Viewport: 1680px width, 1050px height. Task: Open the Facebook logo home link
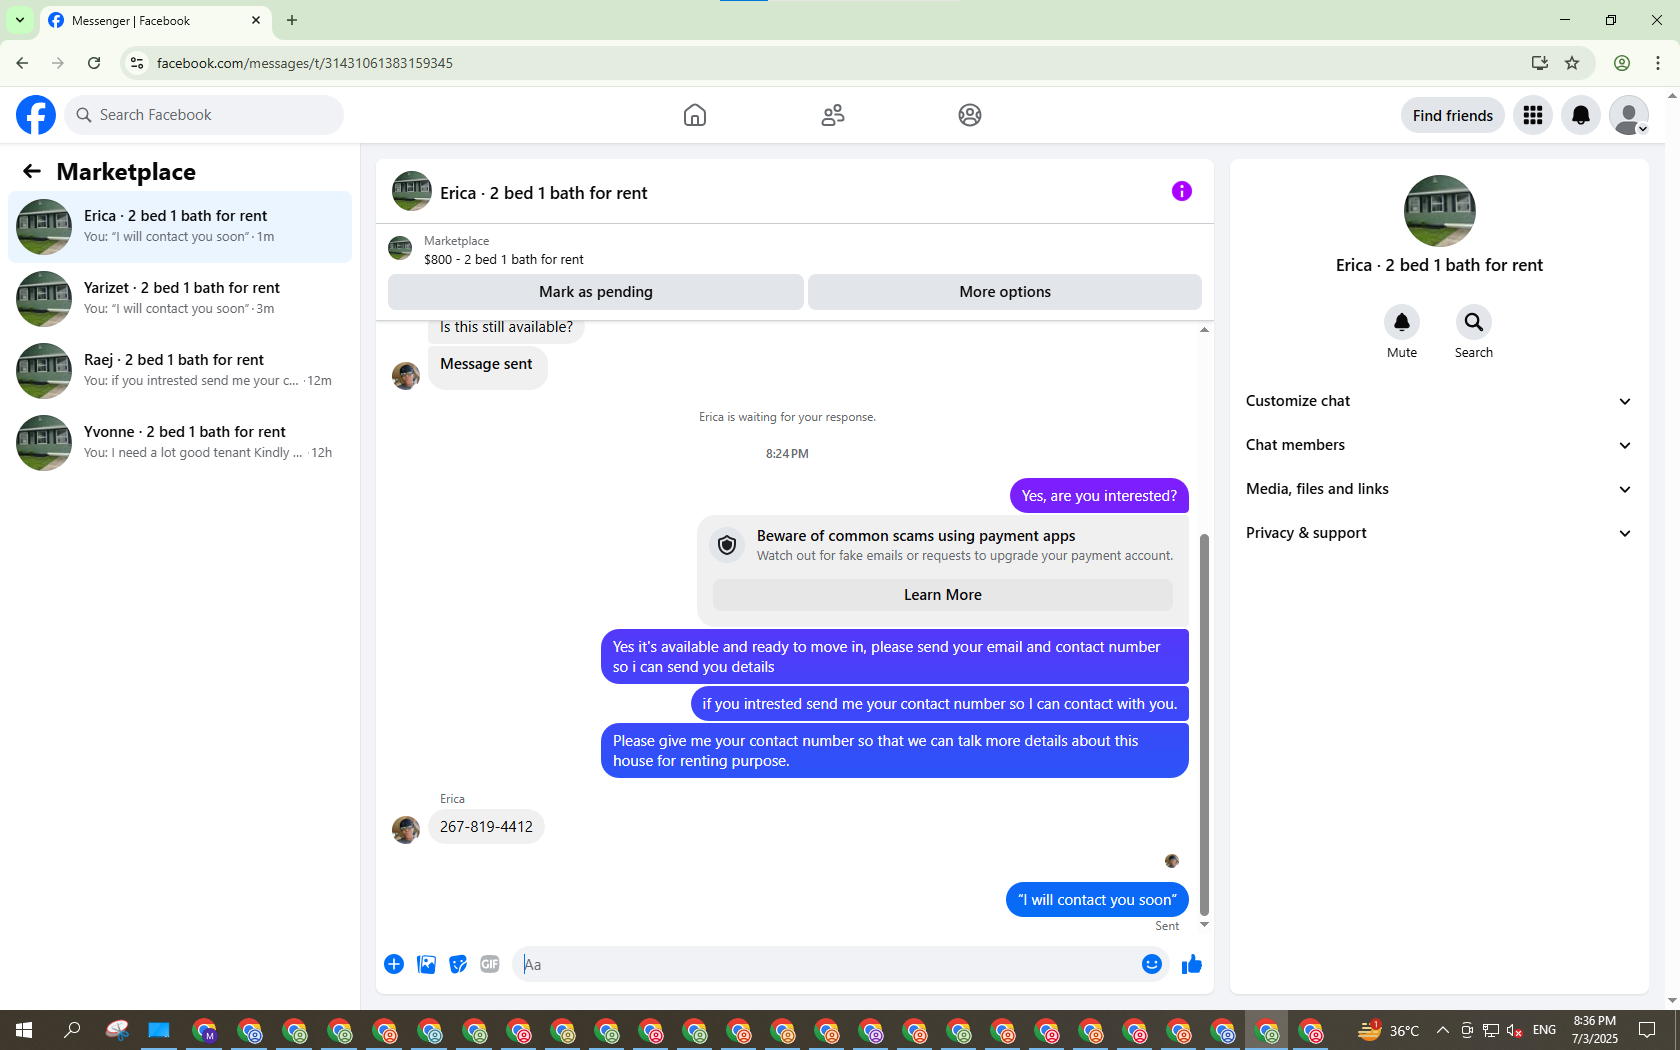[36, 115]
